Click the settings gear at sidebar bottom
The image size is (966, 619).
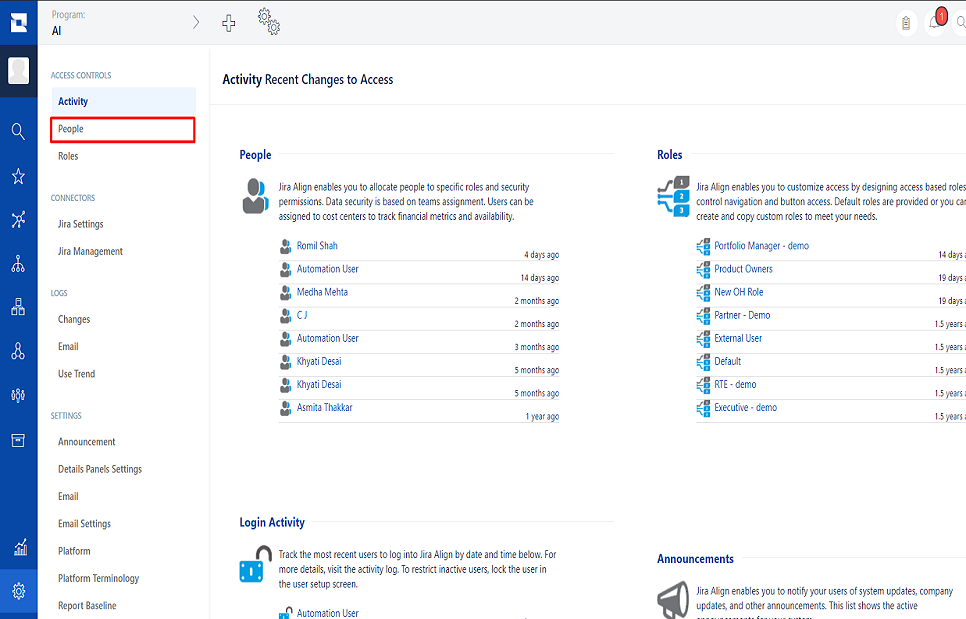[x=18, y=591]
